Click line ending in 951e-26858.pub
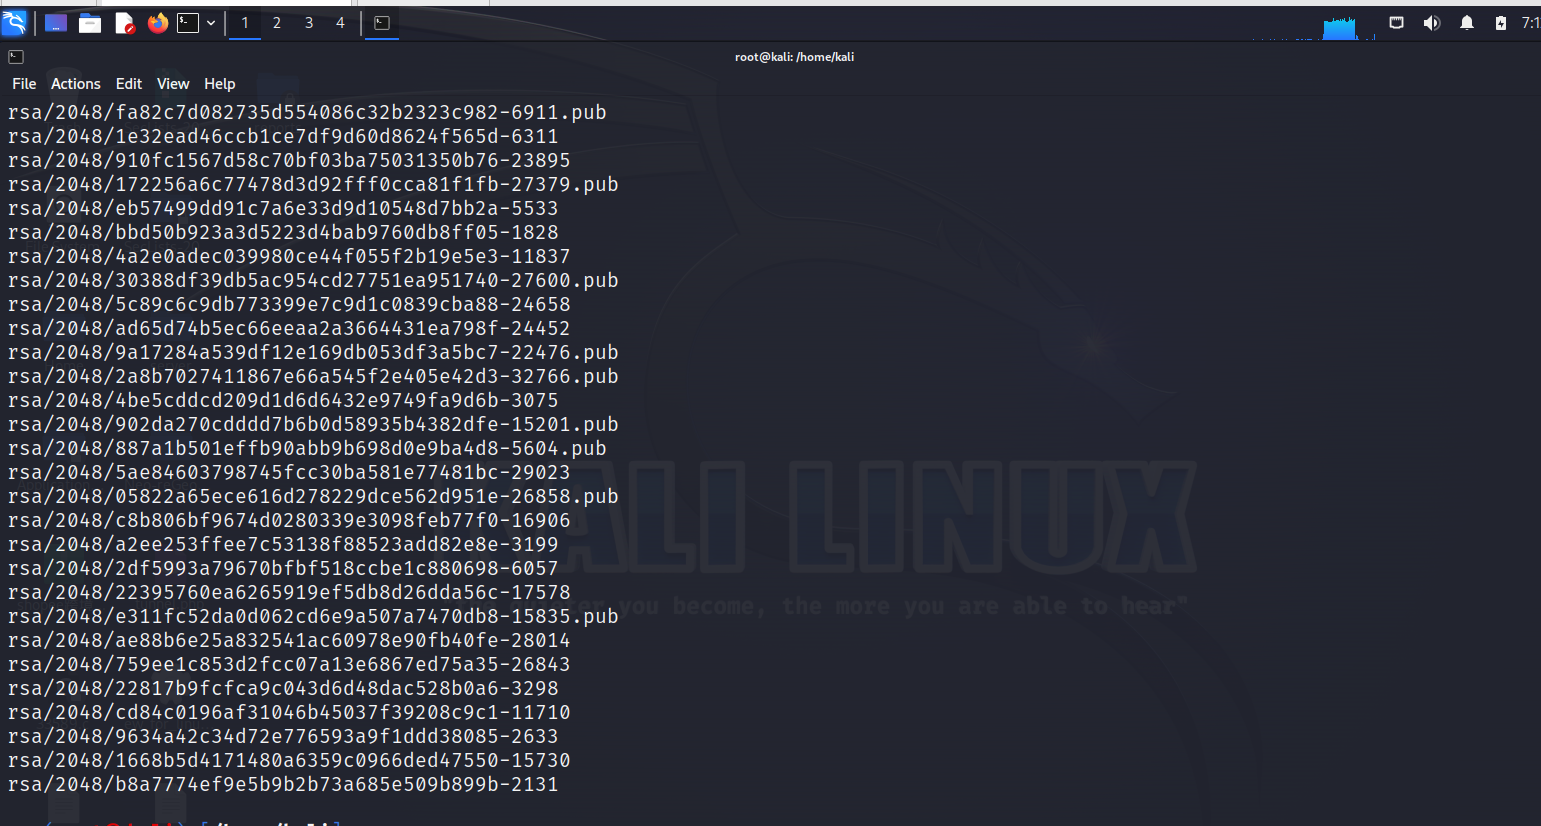 [313, 496]
